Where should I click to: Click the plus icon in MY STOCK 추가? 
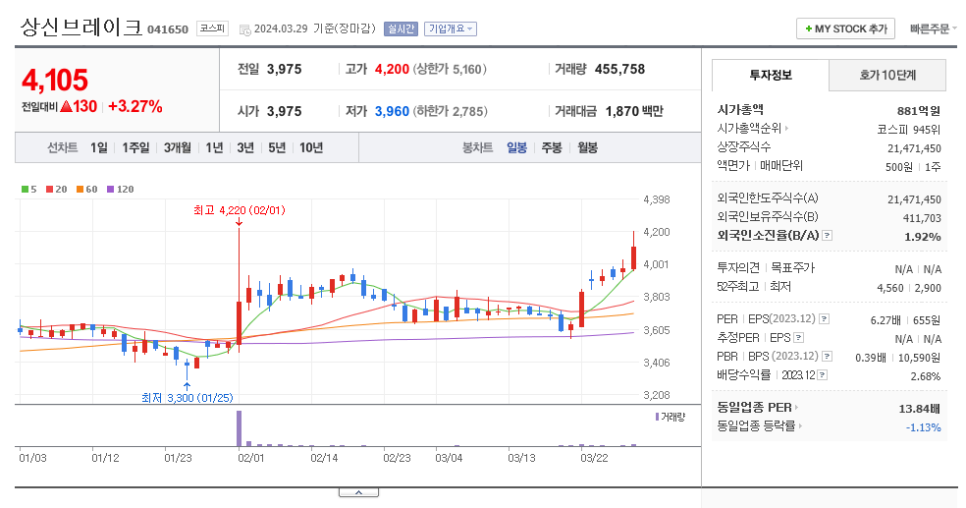(x=808, y=29)
